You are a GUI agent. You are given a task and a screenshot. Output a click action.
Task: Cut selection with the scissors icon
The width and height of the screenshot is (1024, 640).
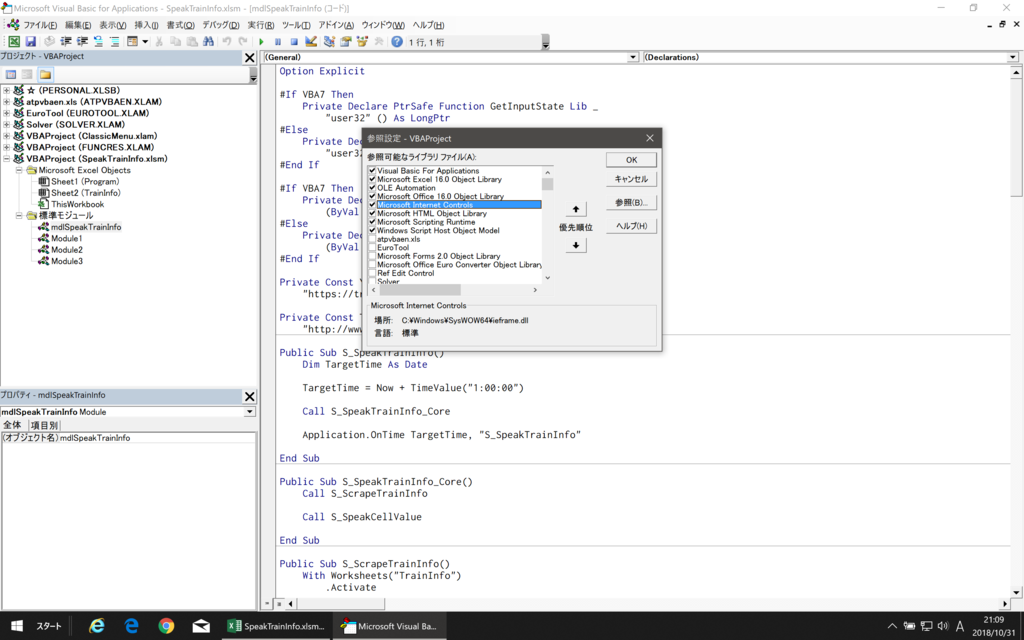pos(159,42)
